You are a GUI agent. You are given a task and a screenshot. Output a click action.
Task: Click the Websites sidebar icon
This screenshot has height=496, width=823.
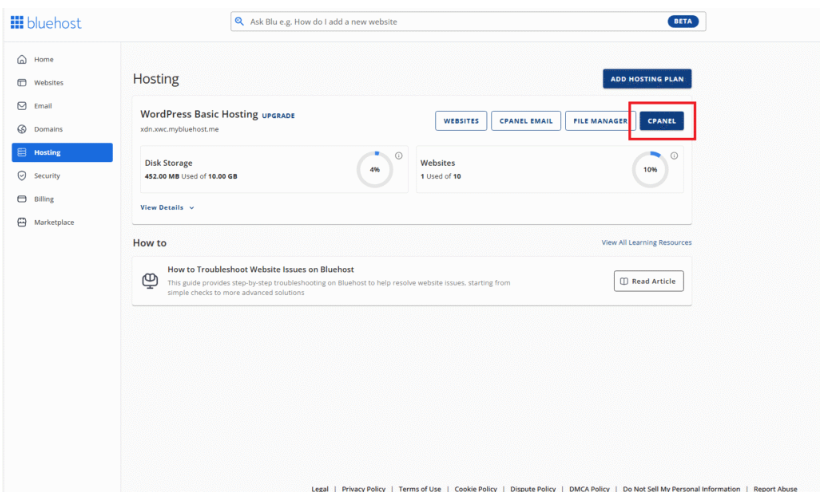coord(22,82)
